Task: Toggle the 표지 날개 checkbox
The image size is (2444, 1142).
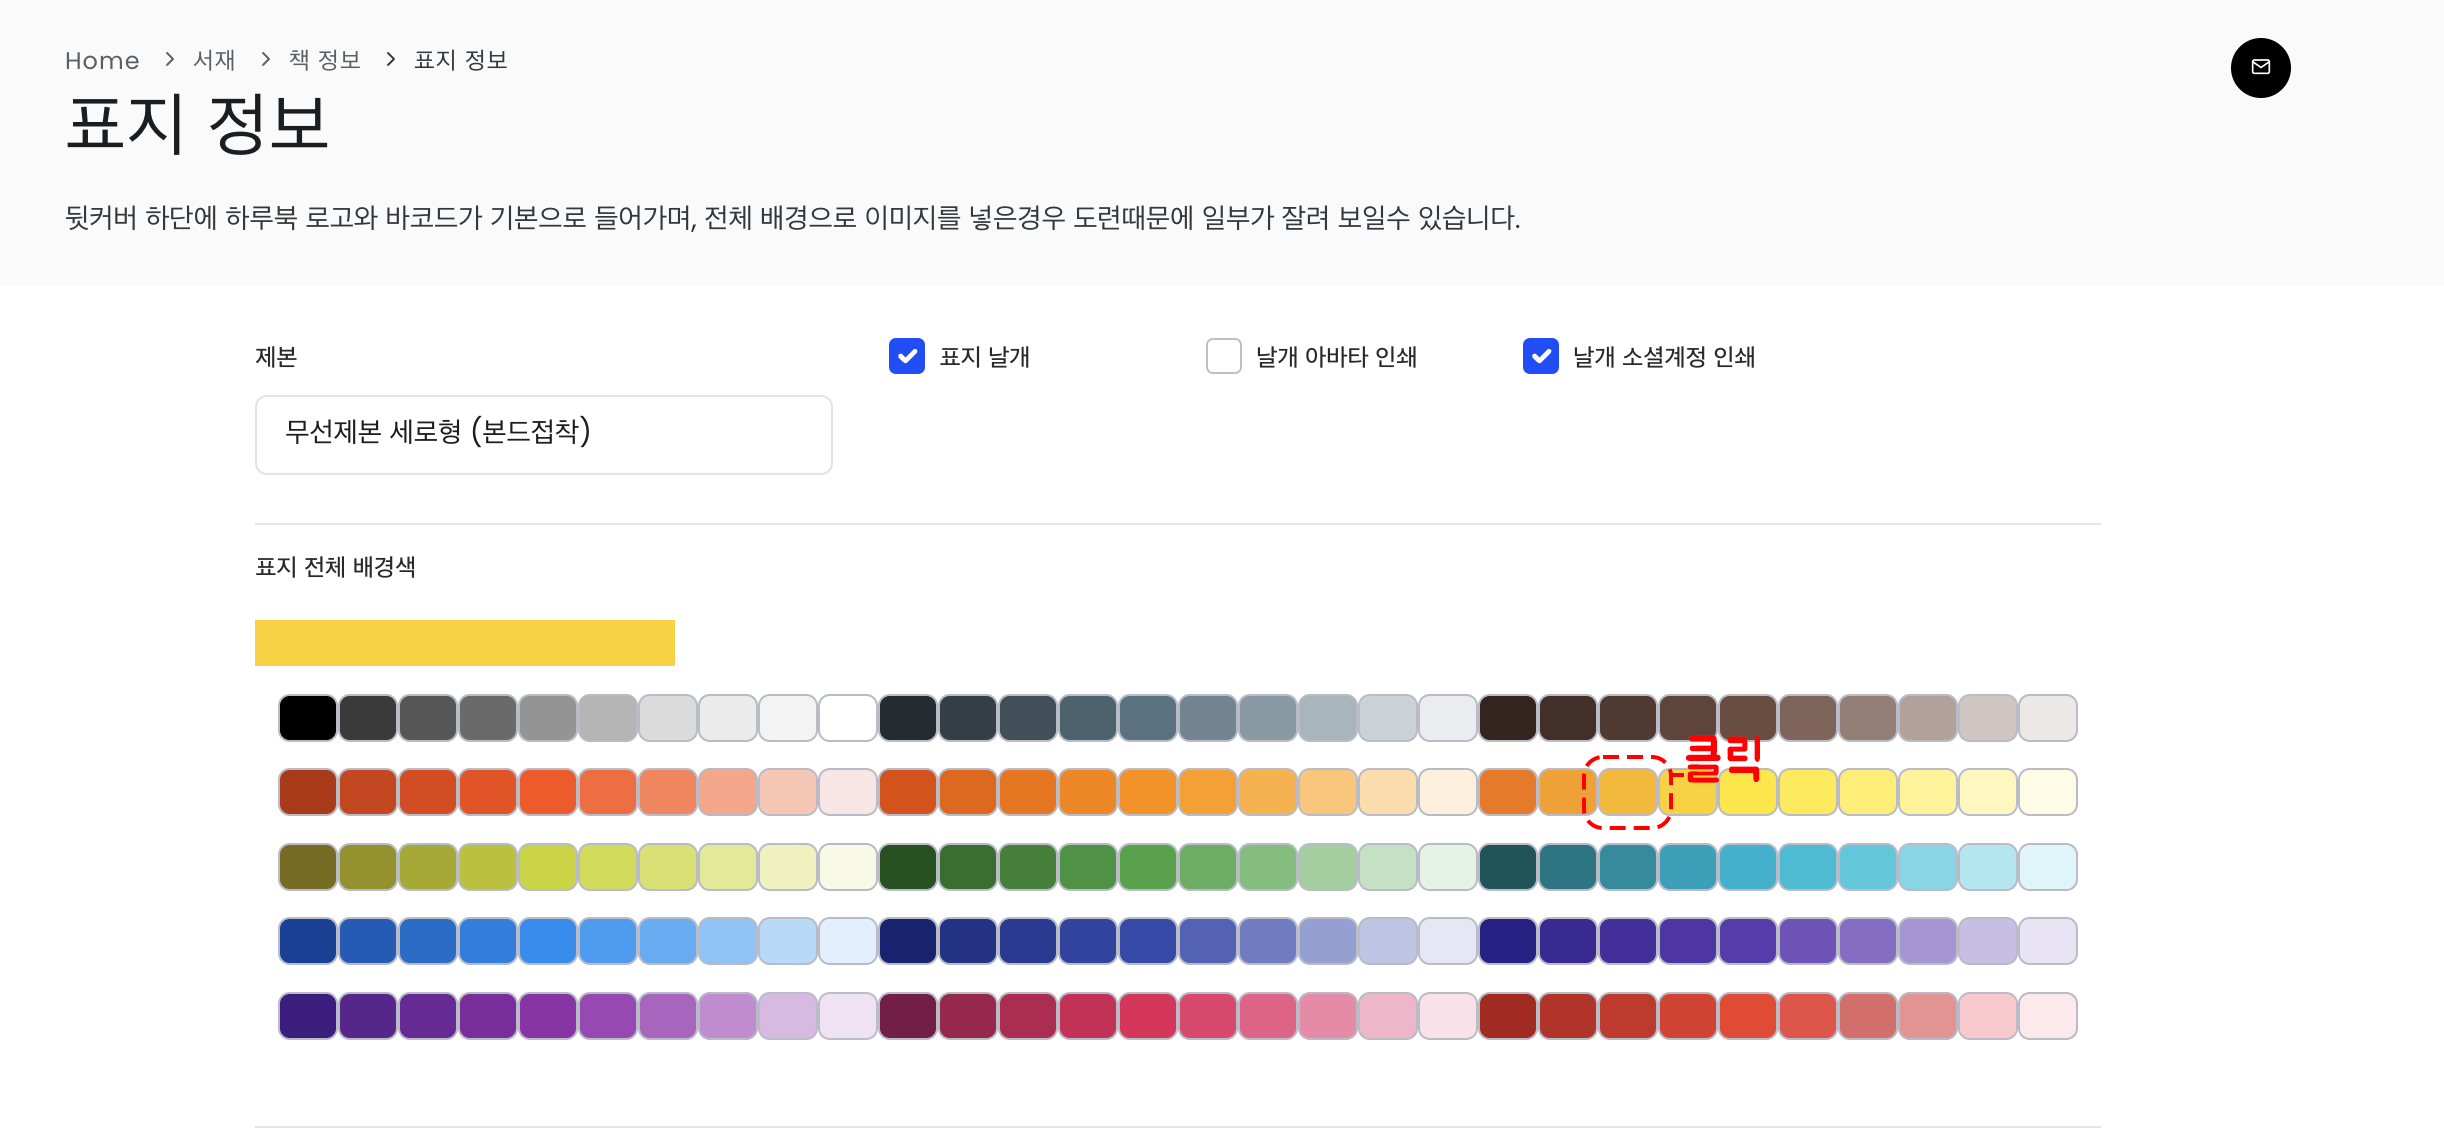Action: tap(907, 356)
